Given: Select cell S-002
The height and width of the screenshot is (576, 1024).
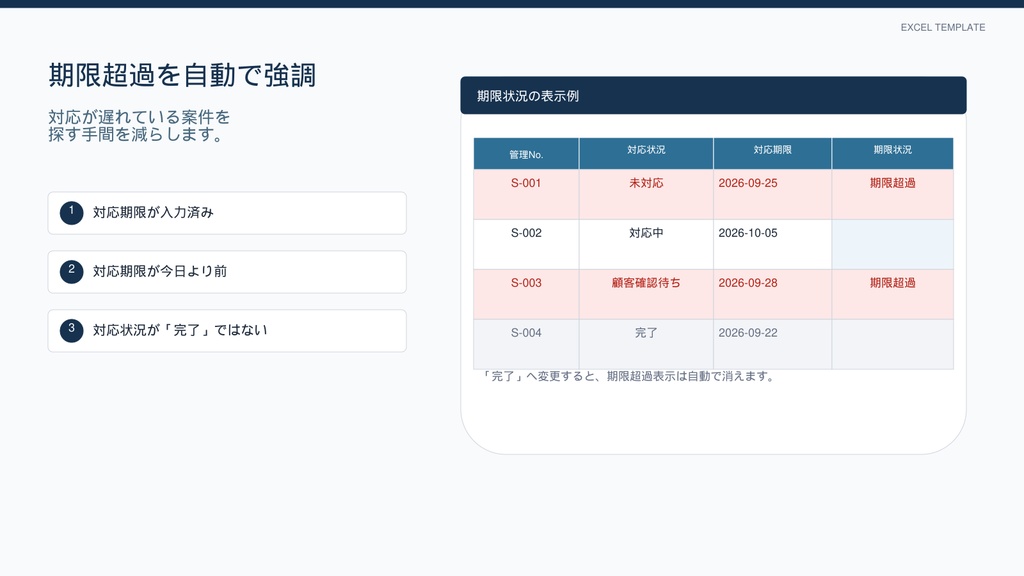Looking at the screenshot, I should [526, 244].
